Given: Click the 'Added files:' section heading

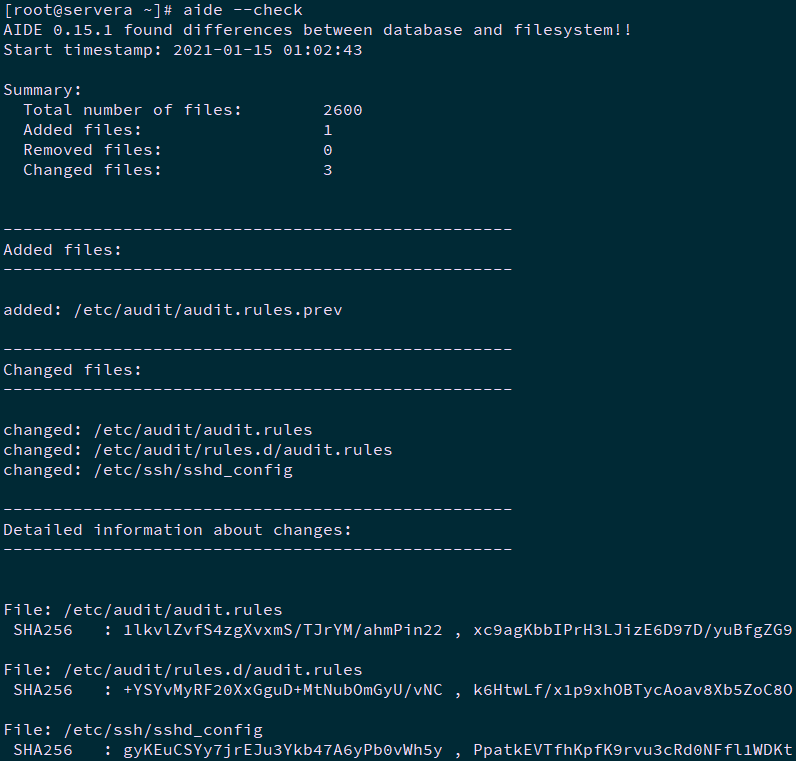Looking at the screenshot, I should (x=62, y=250).
